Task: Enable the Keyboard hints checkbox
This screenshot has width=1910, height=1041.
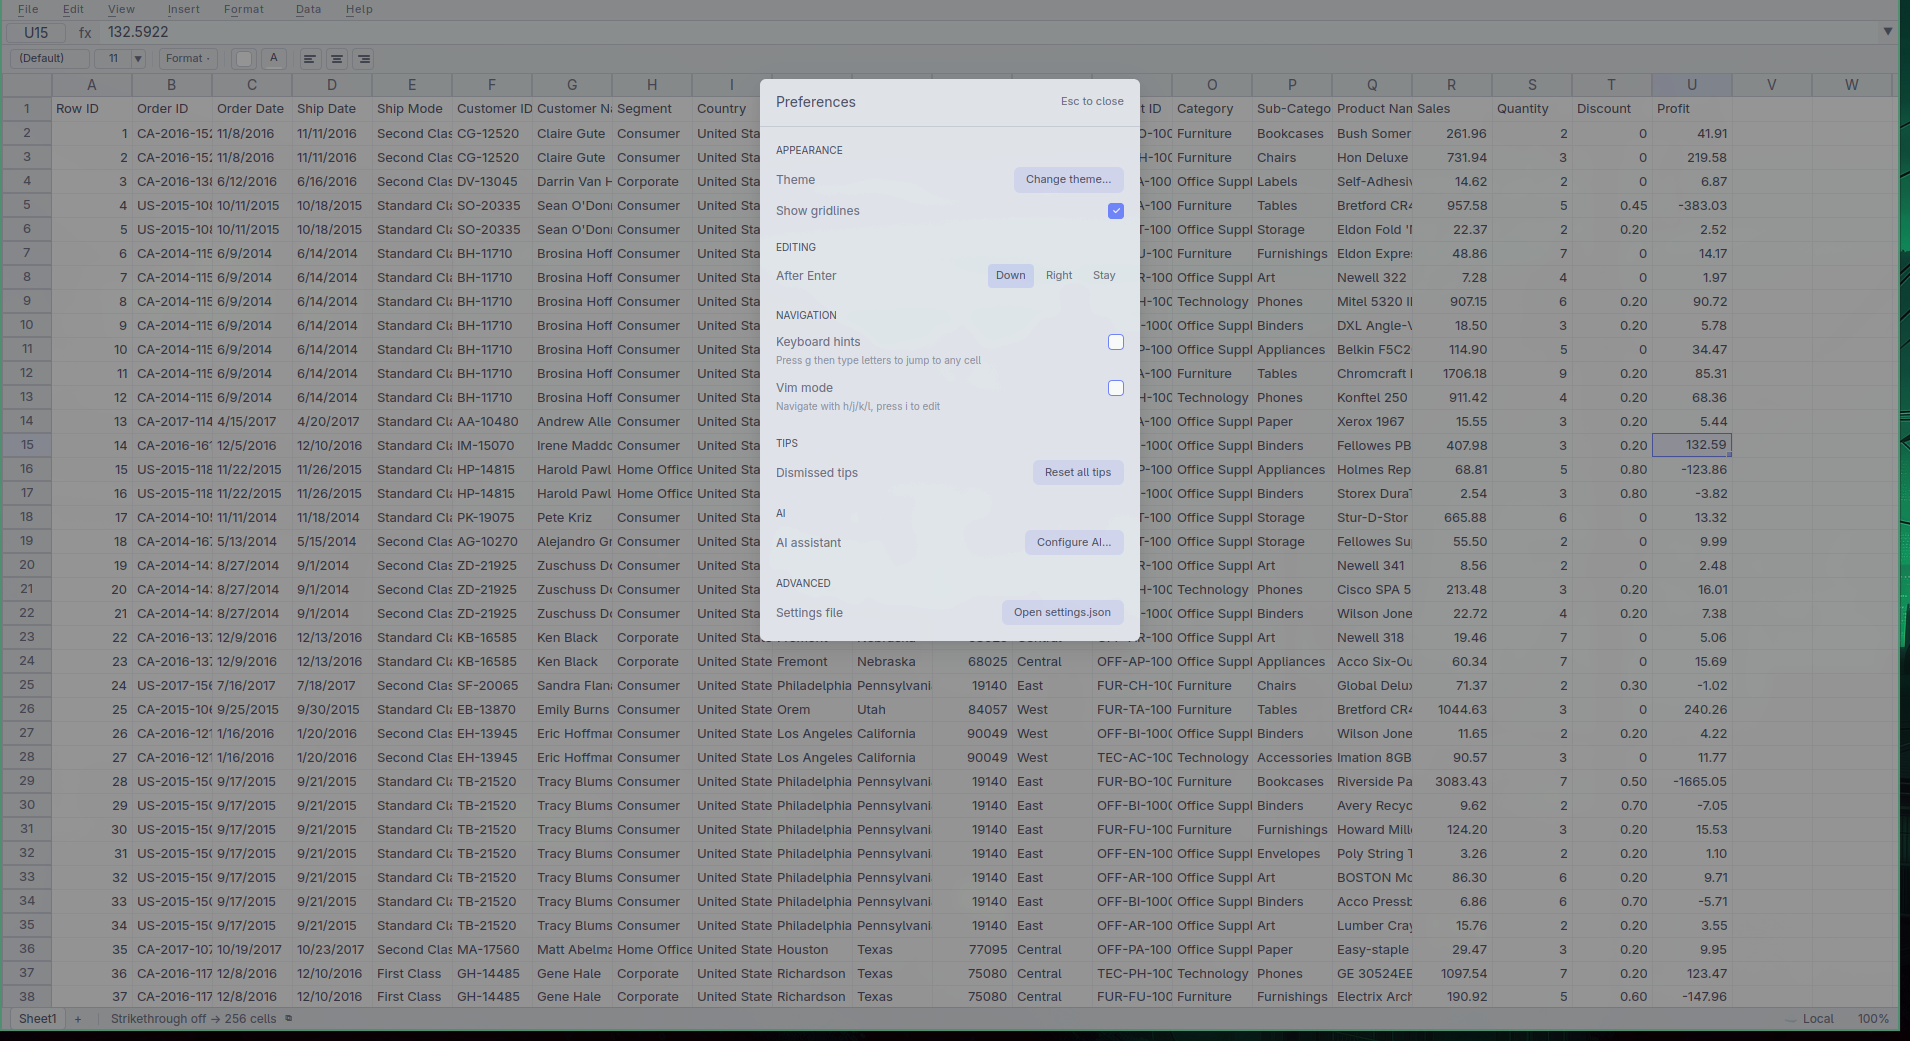Action: point(1116,342)
